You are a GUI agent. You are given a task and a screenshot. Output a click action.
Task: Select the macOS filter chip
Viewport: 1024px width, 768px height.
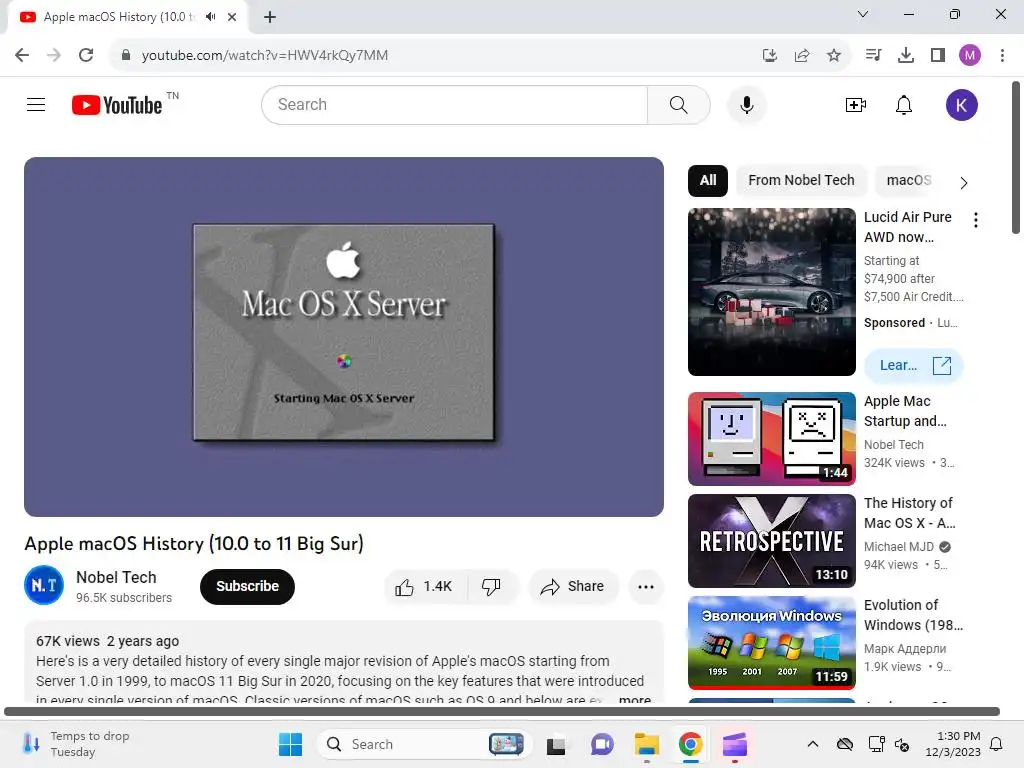pos(908,180)
